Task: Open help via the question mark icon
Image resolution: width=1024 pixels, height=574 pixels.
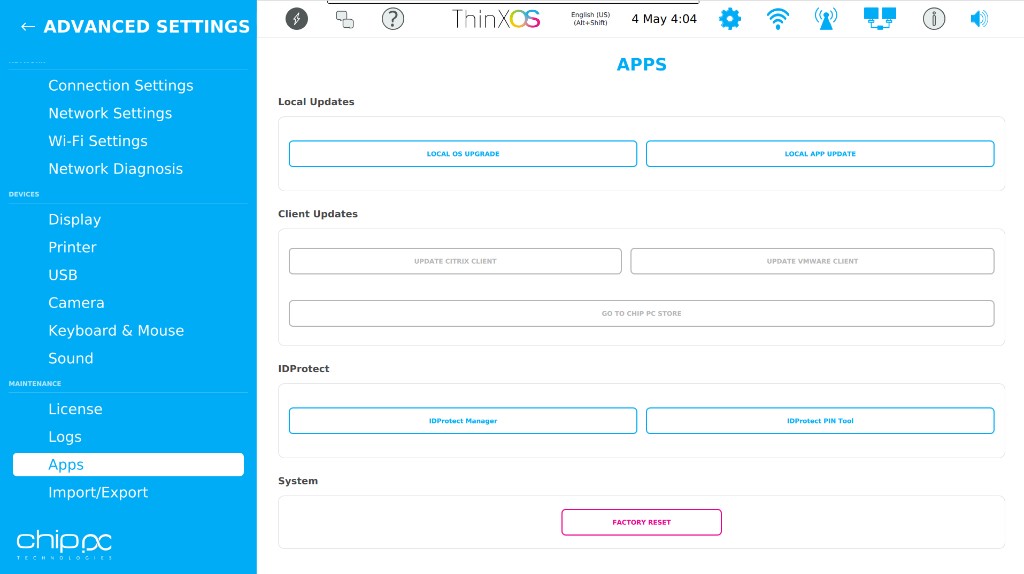Action: point(392,19)
